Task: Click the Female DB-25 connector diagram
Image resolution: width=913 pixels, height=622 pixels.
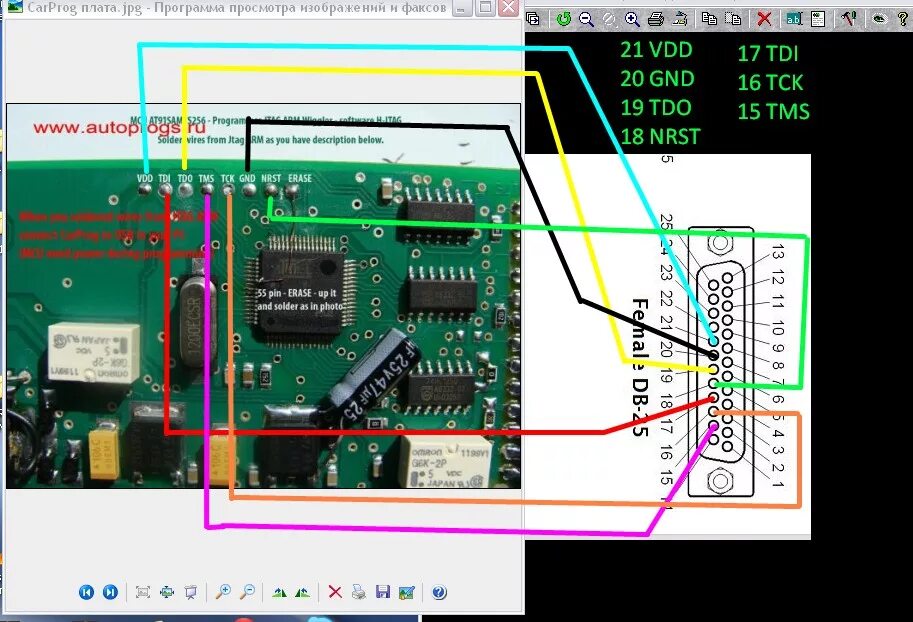Action: pyautogui.click(x=721, y=362)
